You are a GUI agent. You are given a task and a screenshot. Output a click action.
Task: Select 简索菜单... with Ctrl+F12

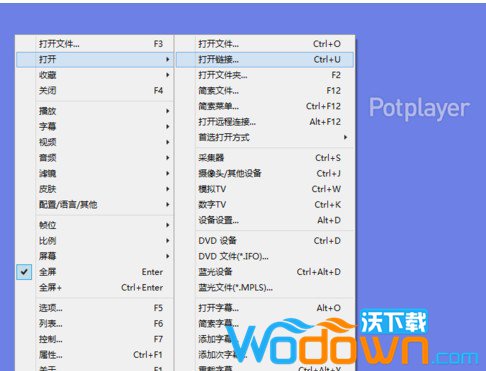pos(265,106)
